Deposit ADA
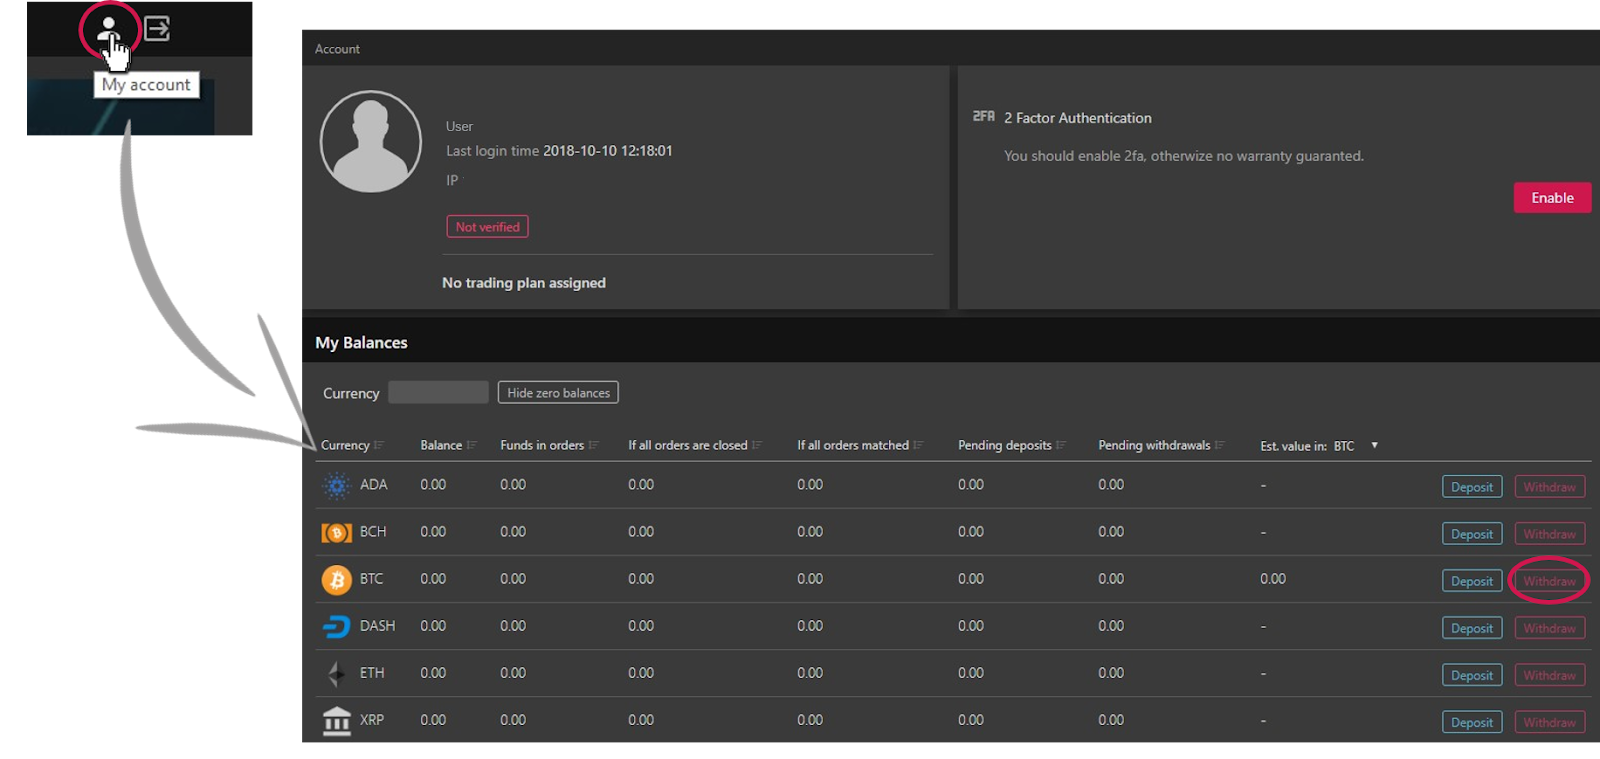The image size is (1600, 759). pos(1472,487)
